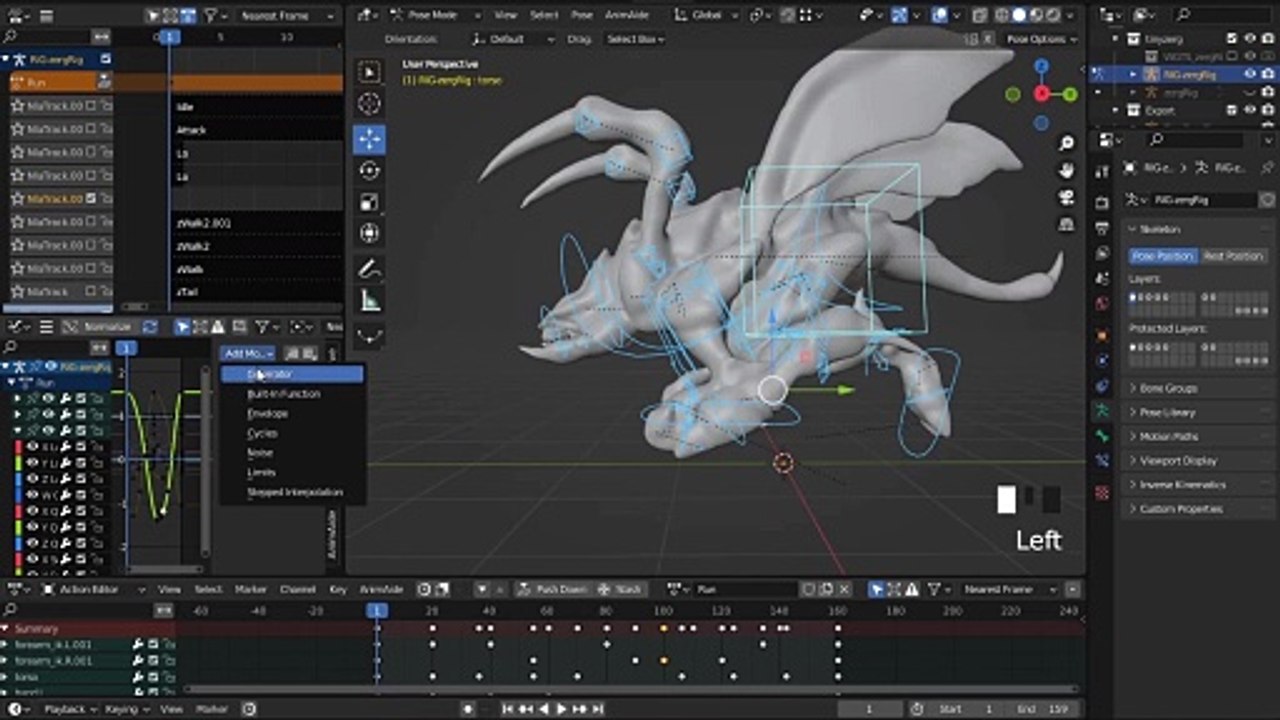Click the viewport zoom magnifier icon
Screen dimensions: 1280x720
(x=1067, y=144)
